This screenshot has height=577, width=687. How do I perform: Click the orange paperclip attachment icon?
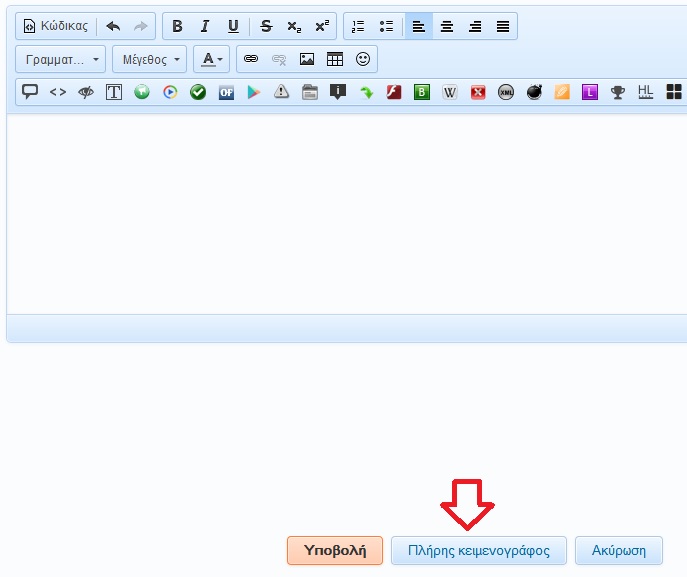[562, 92]
